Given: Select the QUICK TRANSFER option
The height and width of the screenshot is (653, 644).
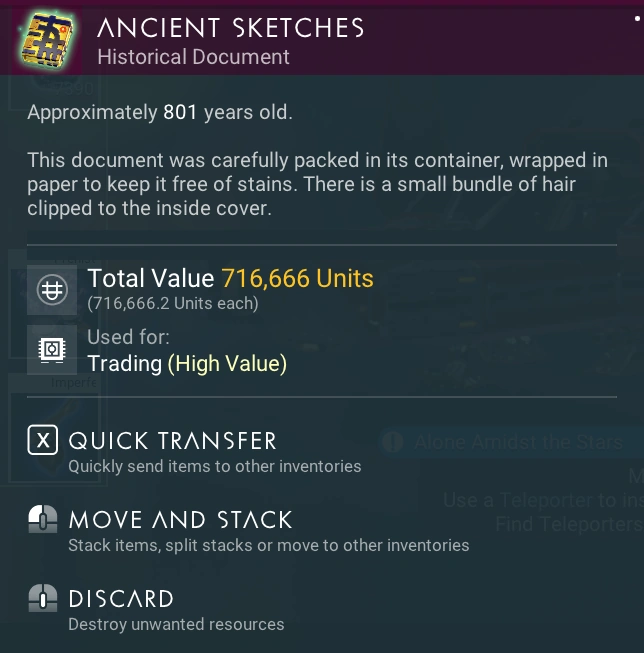Looking at the screenshot, I should coord(172,441).
